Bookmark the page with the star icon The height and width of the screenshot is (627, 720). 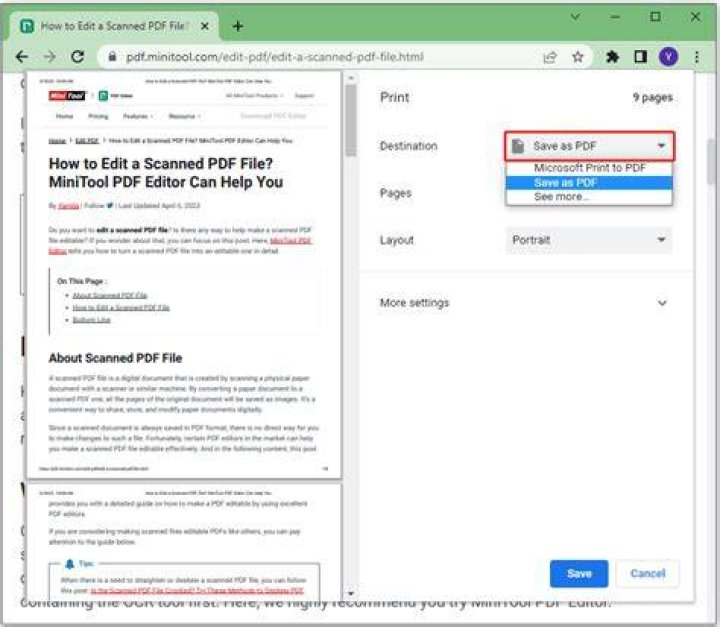click(578, 57)
